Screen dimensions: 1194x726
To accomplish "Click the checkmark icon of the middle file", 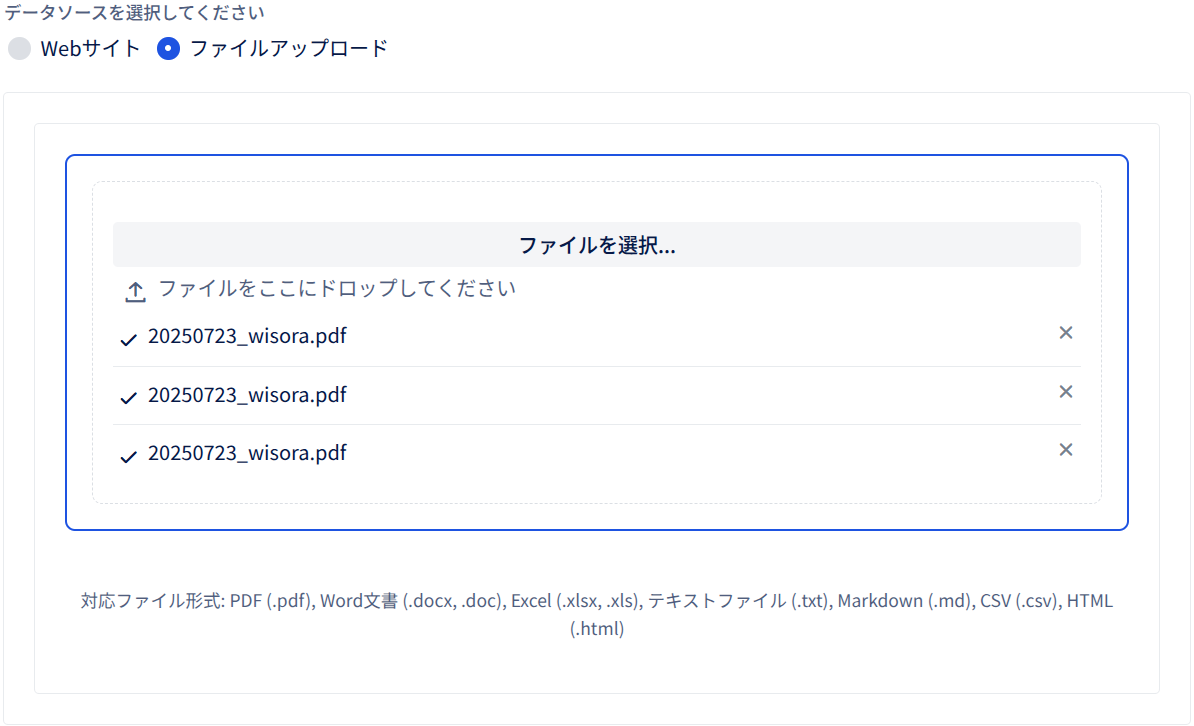I will pyautogui.click(x=129, y=398).
